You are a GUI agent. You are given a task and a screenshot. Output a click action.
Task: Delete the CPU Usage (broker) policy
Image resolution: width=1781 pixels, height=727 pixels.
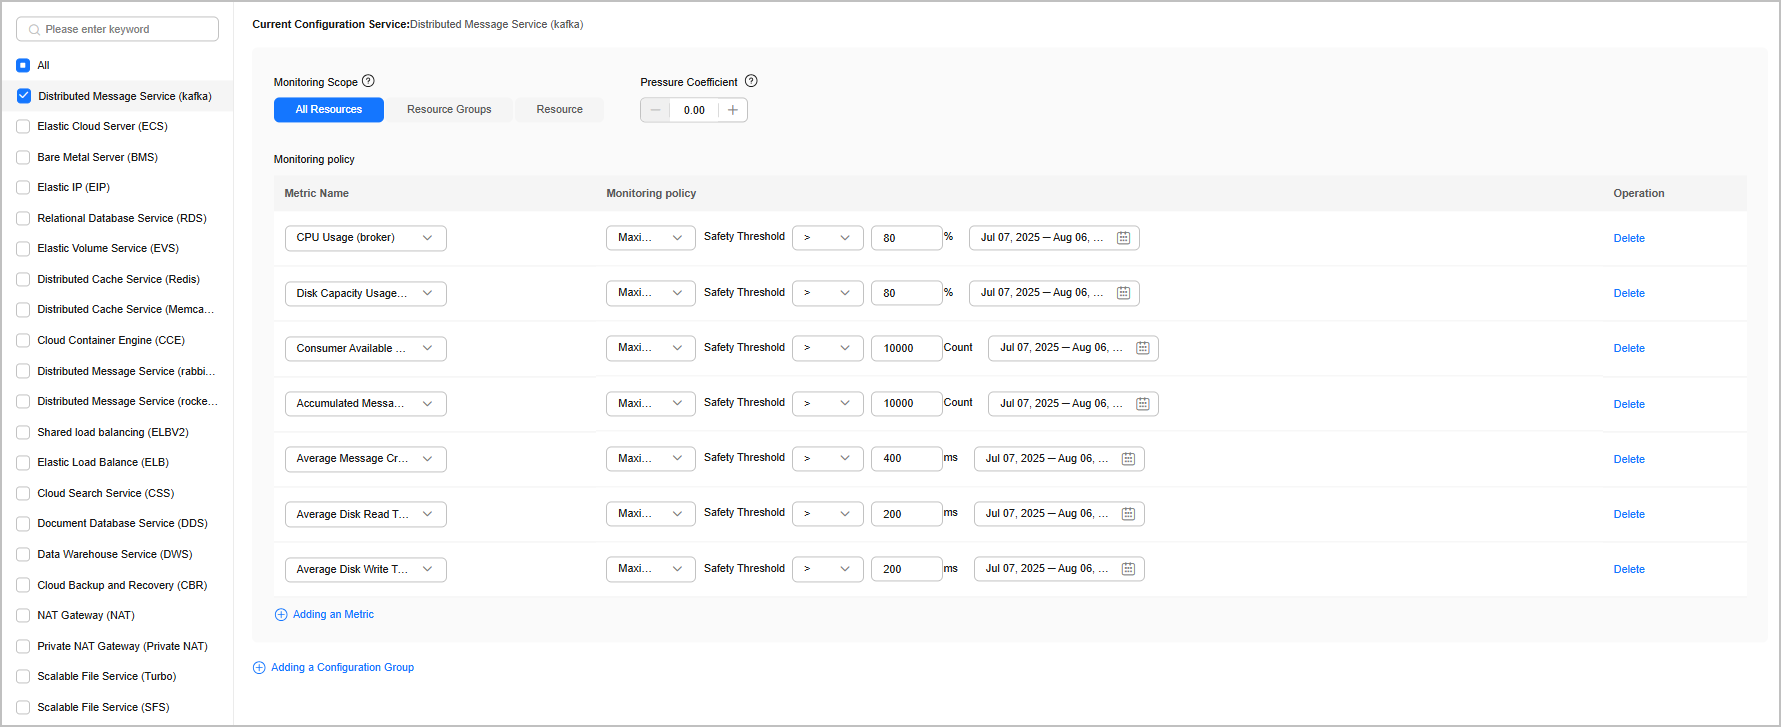pos(1629,238)
